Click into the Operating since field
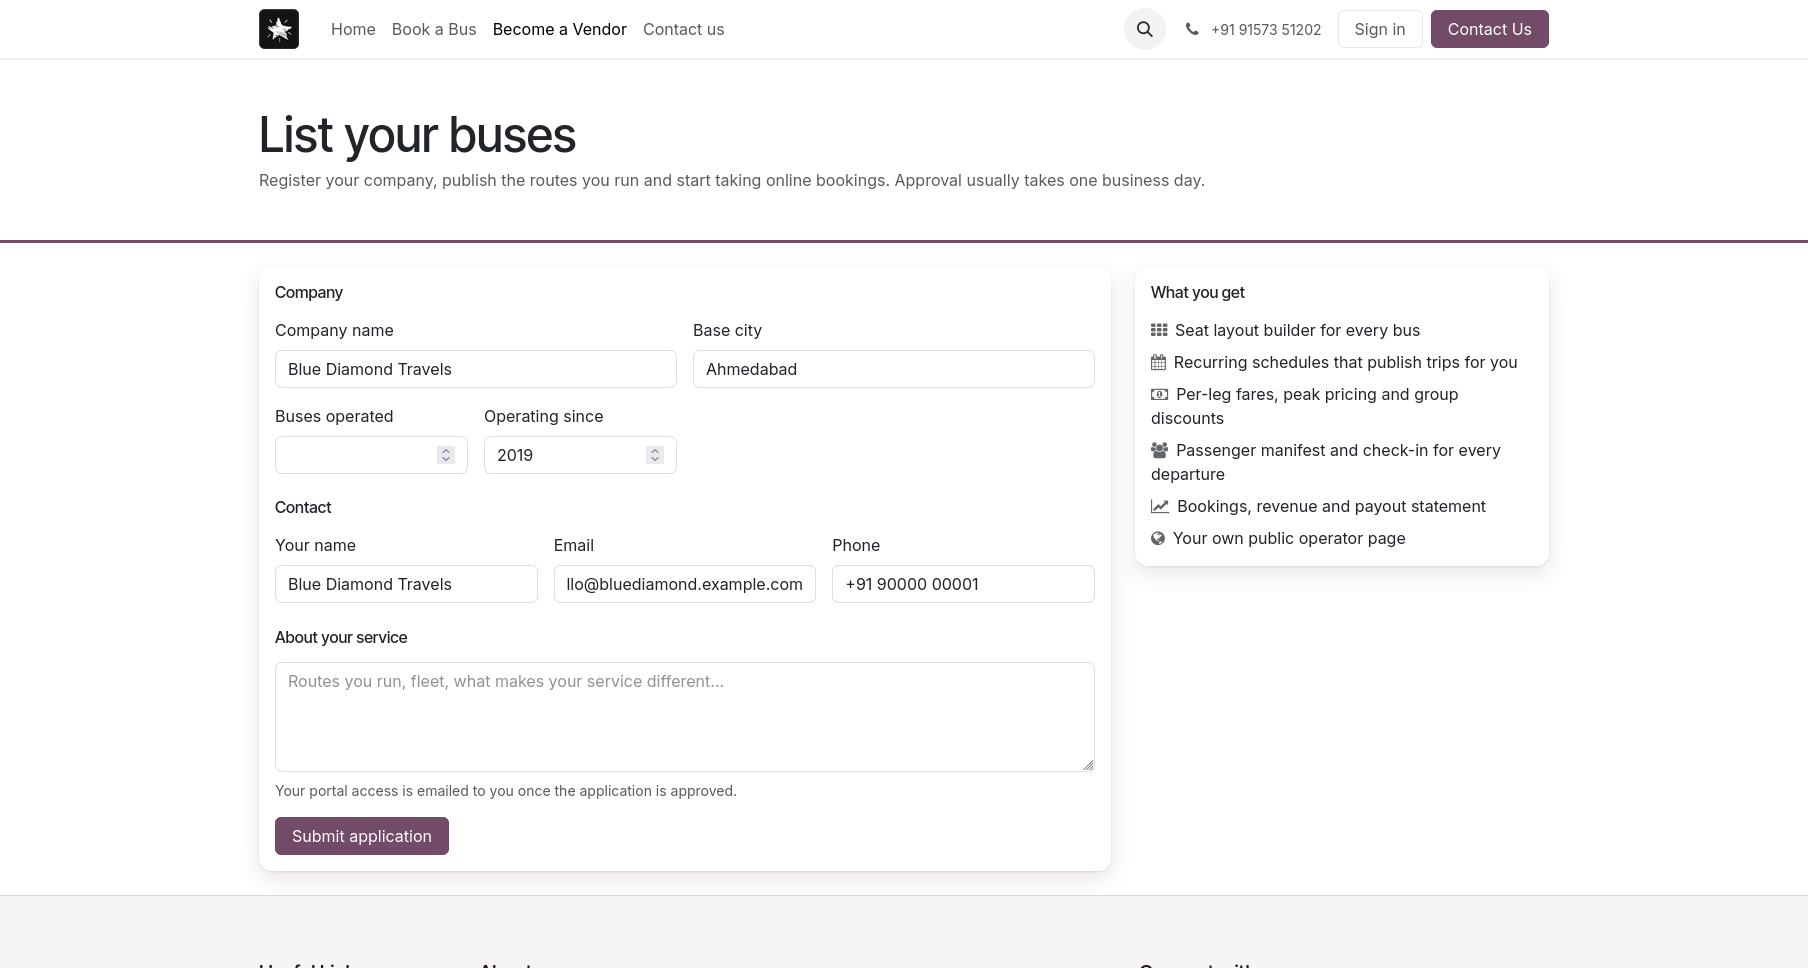The image size is (1808, 968). [580, 455]
